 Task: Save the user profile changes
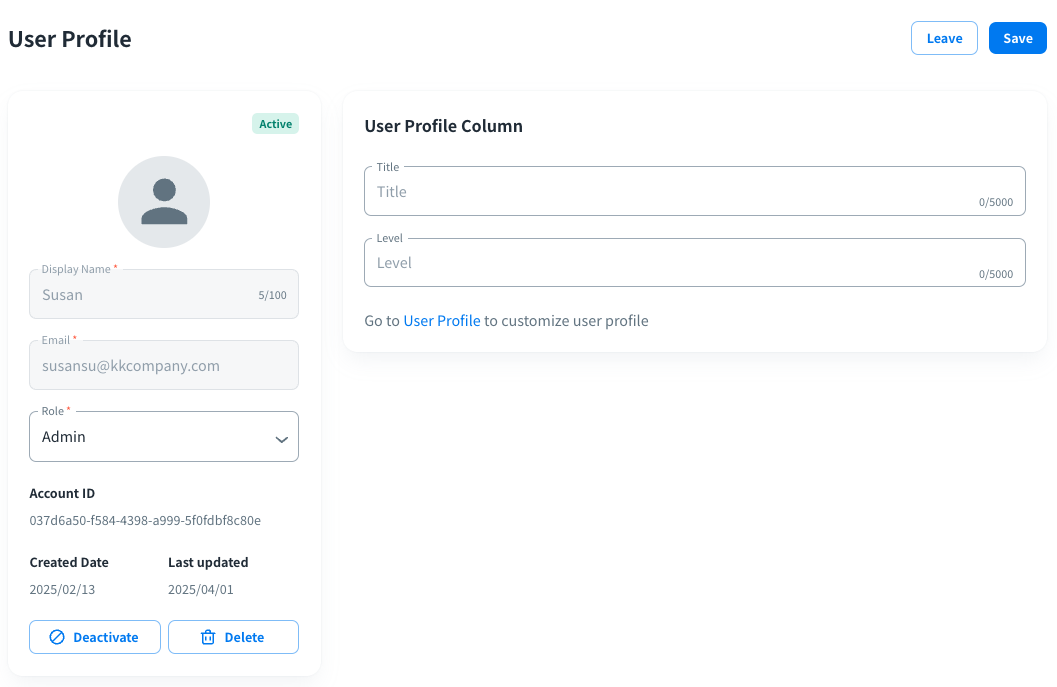click(x=1017, y=38)
